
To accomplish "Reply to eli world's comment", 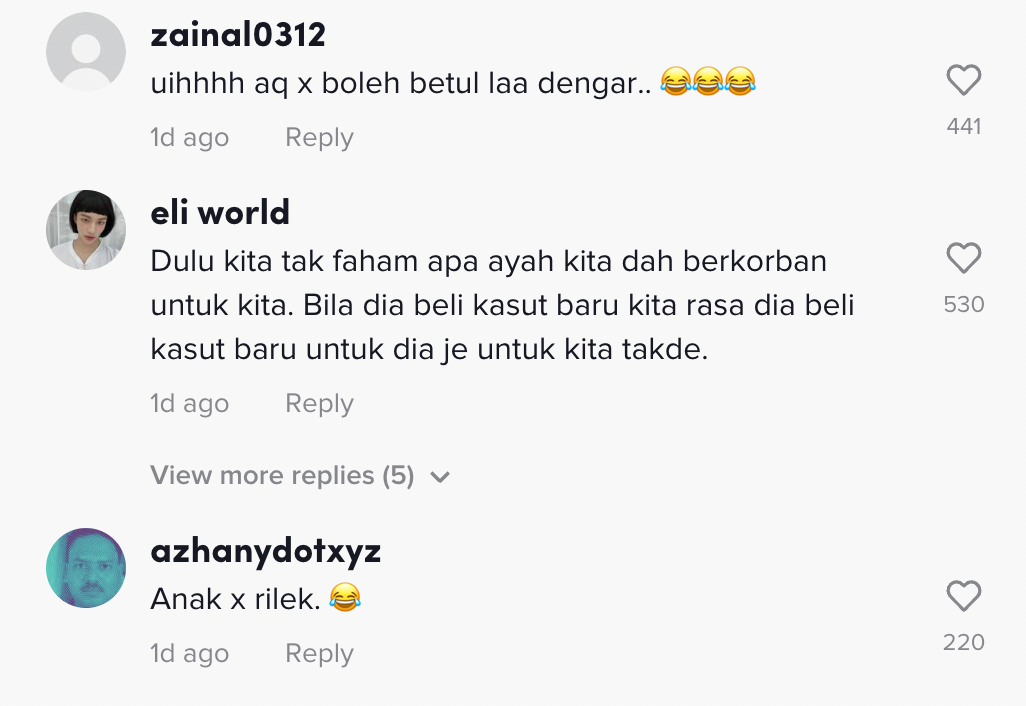I will tap(319, 403).
